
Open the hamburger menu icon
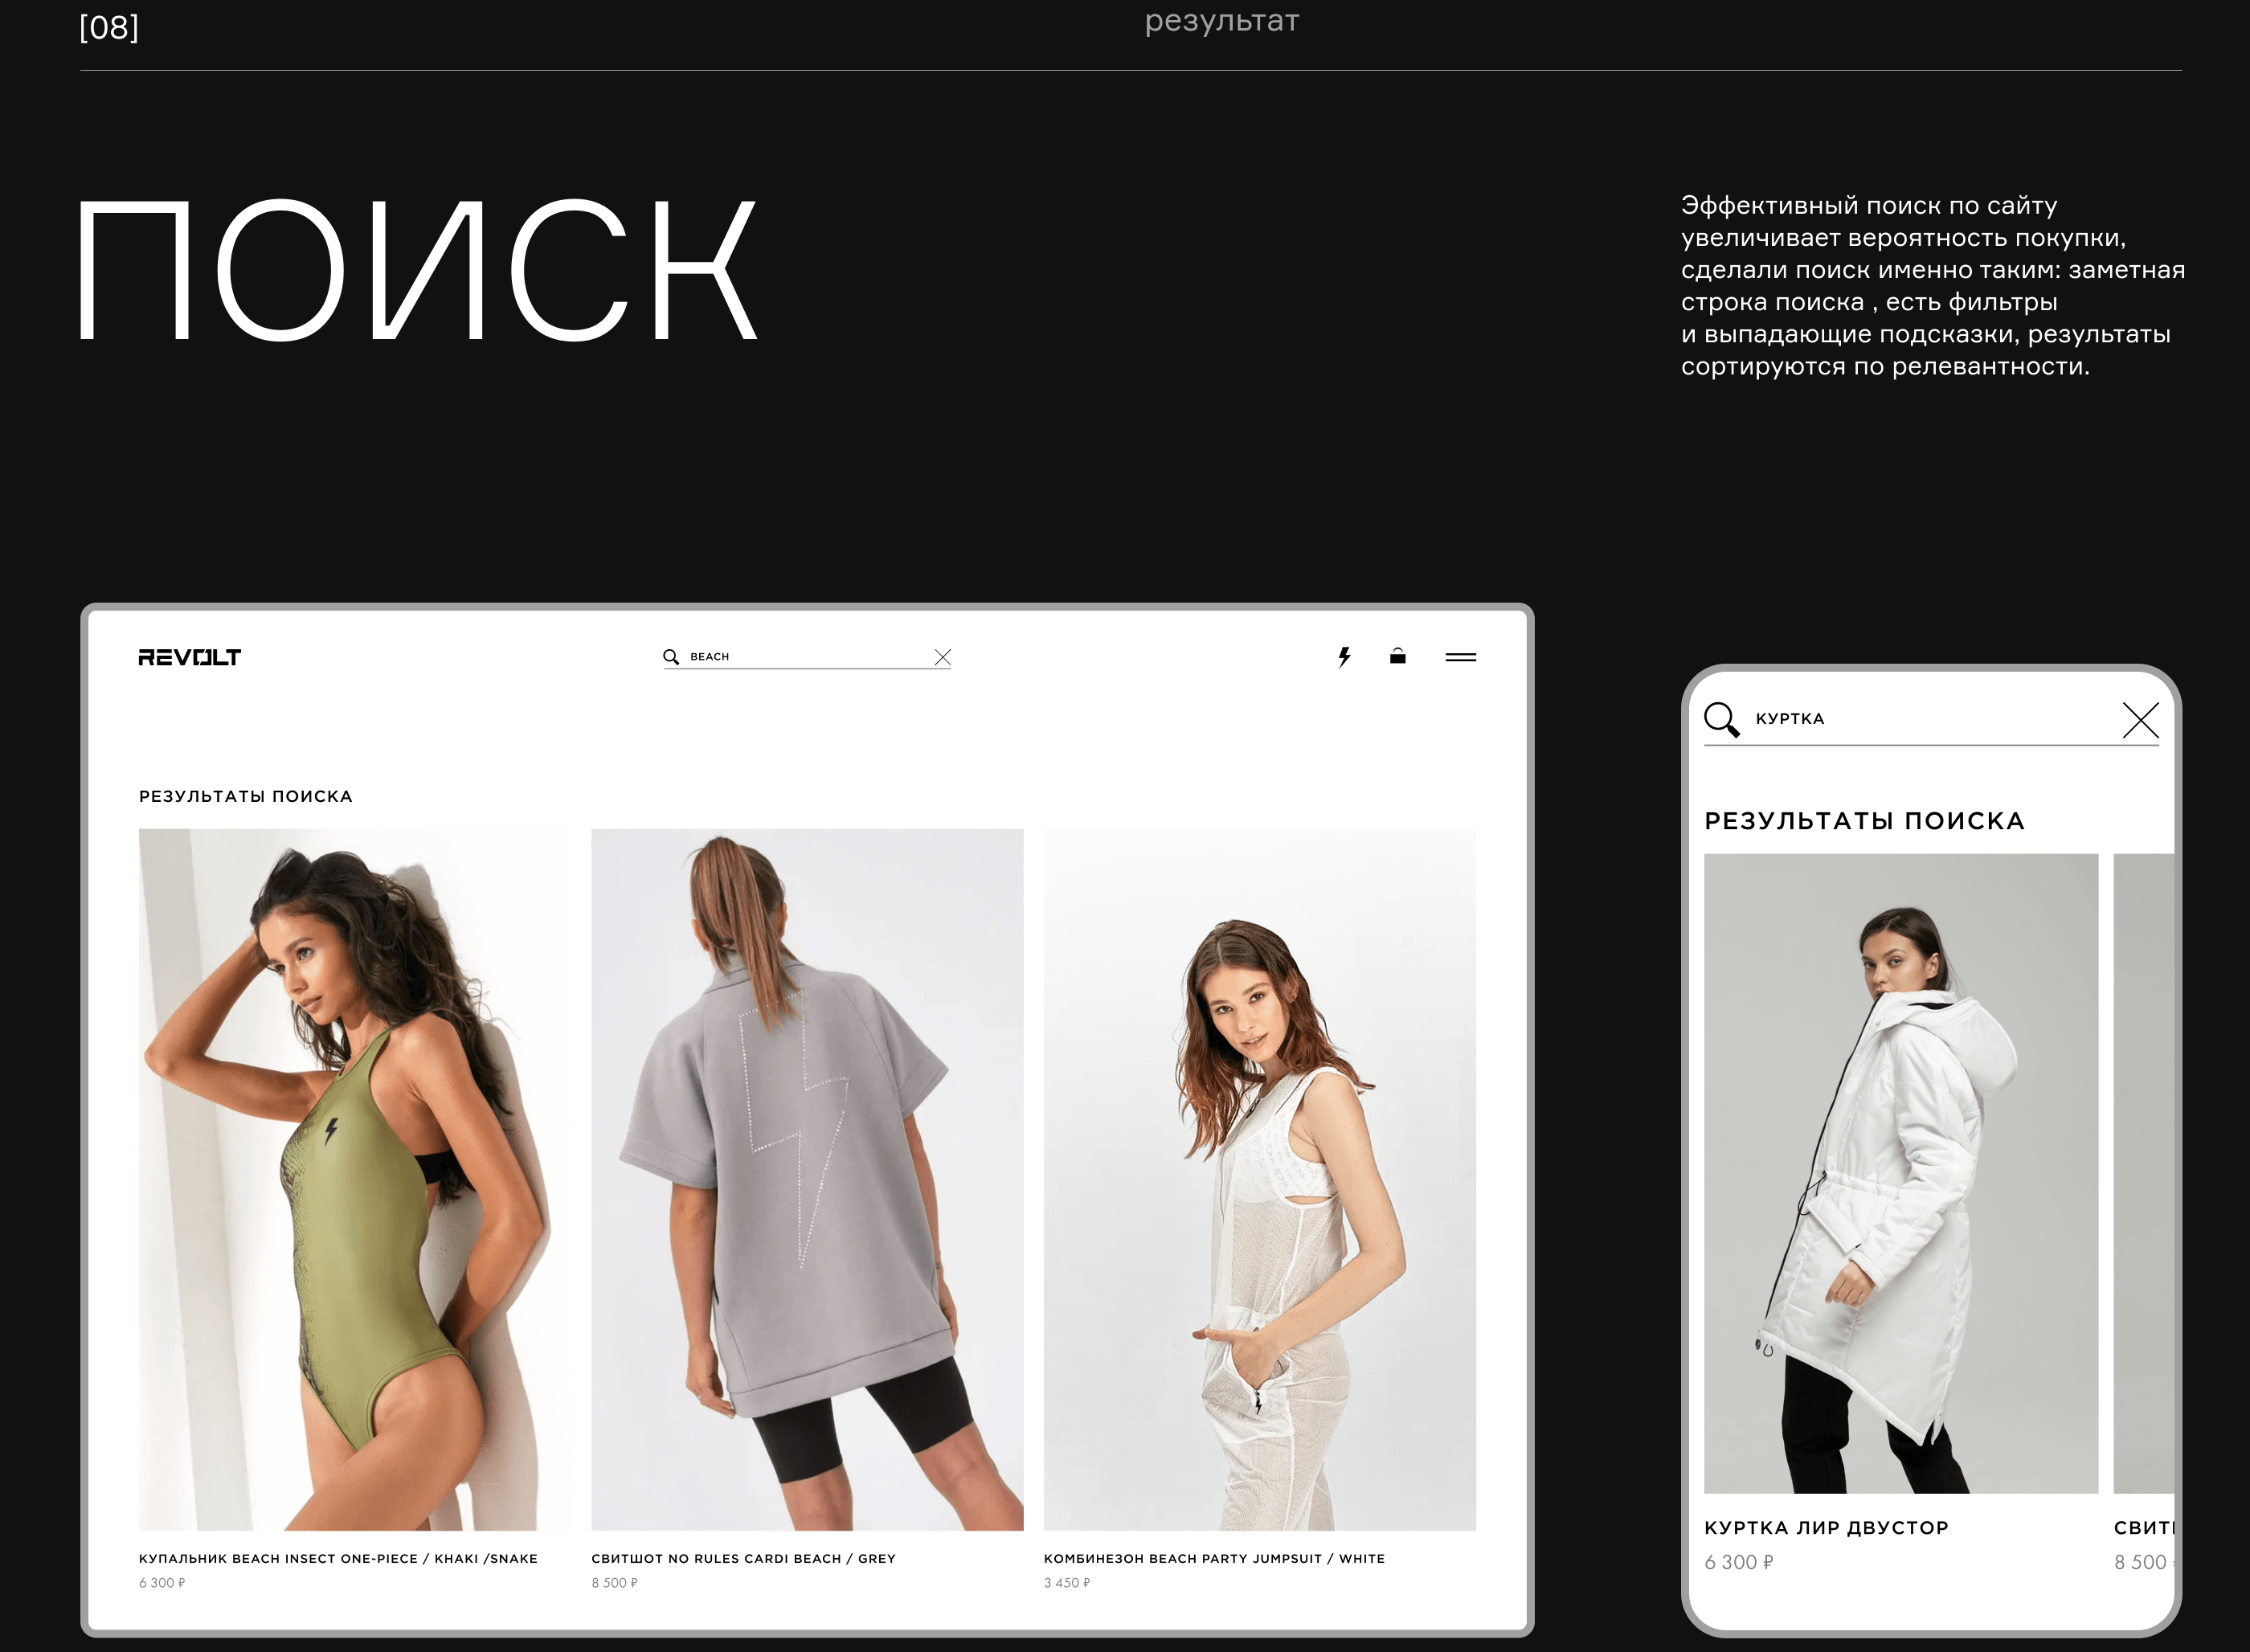[1460, 657]
